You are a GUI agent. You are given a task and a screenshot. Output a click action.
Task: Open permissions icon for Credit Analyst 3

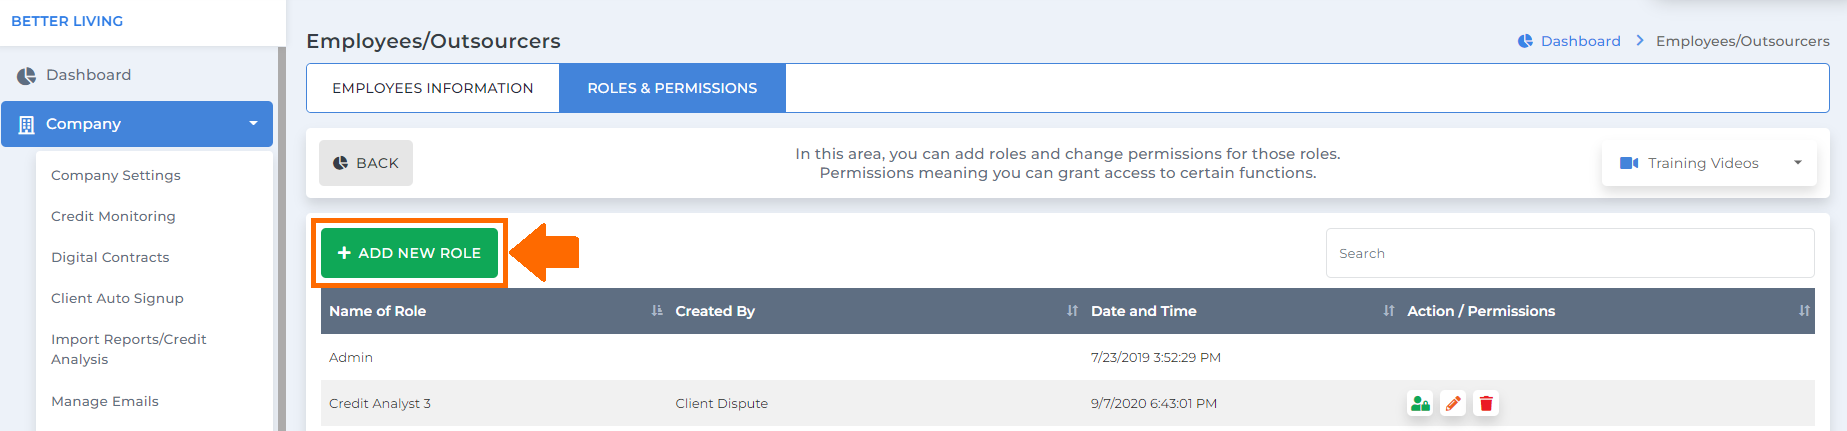coord(1420,403)
